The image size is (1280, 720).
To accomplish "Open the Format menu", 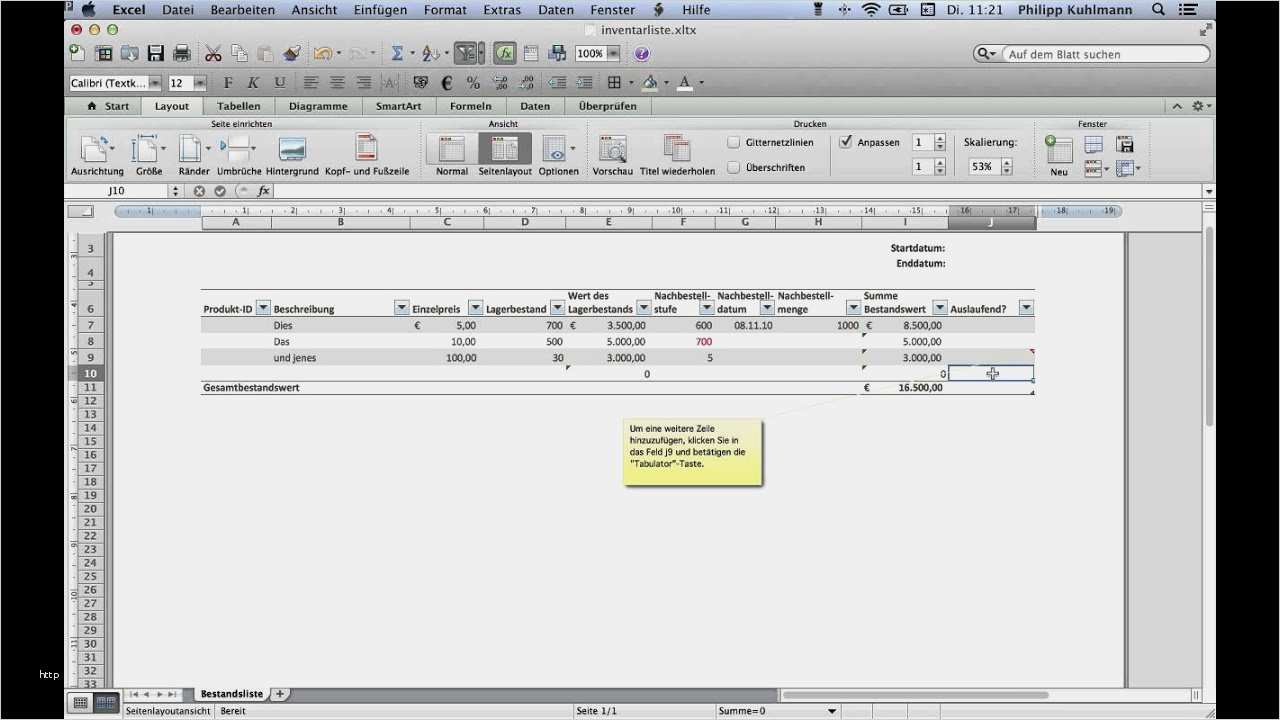I will 445,10.
